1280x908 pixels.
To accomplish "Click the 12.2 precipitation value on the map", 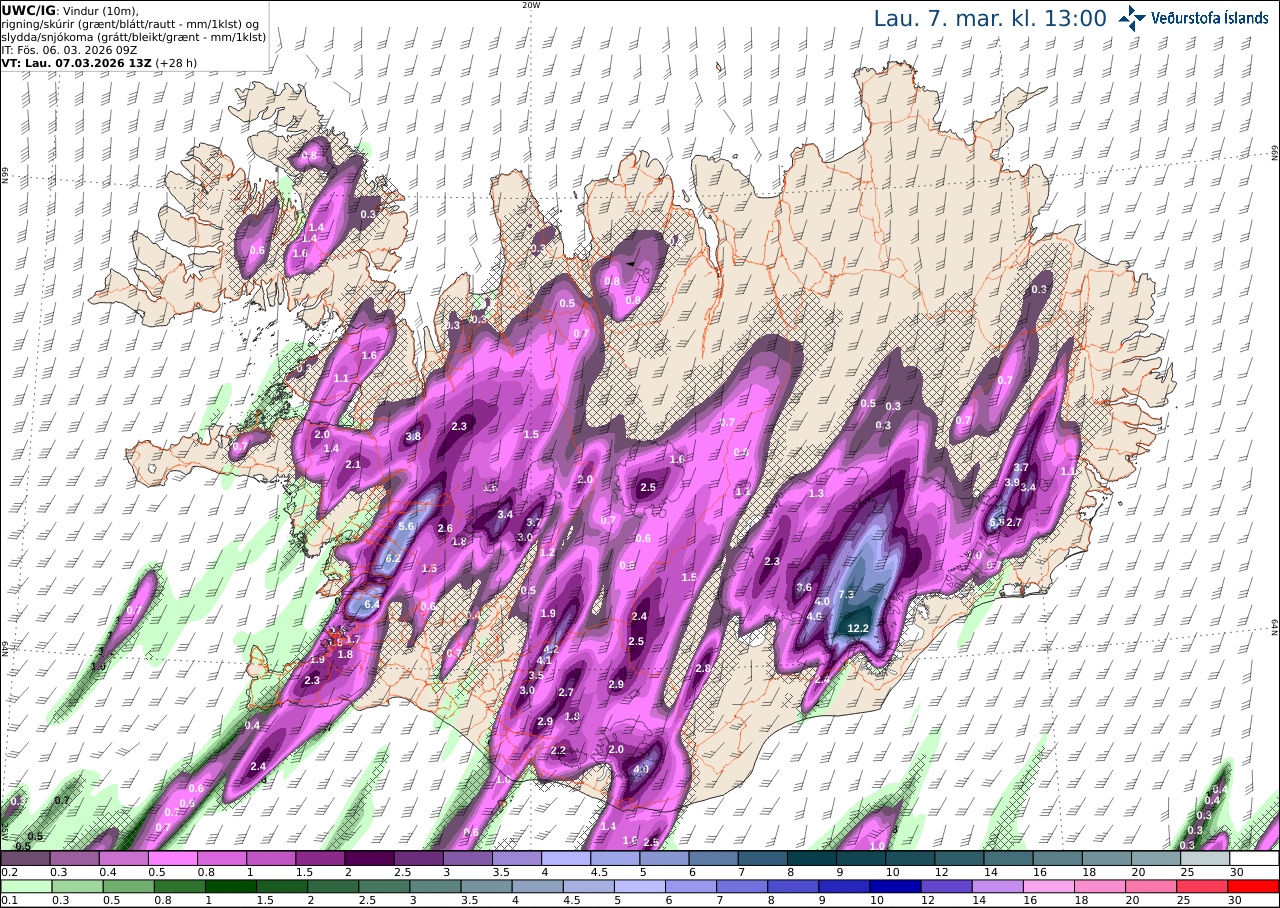I will point(858,628).
